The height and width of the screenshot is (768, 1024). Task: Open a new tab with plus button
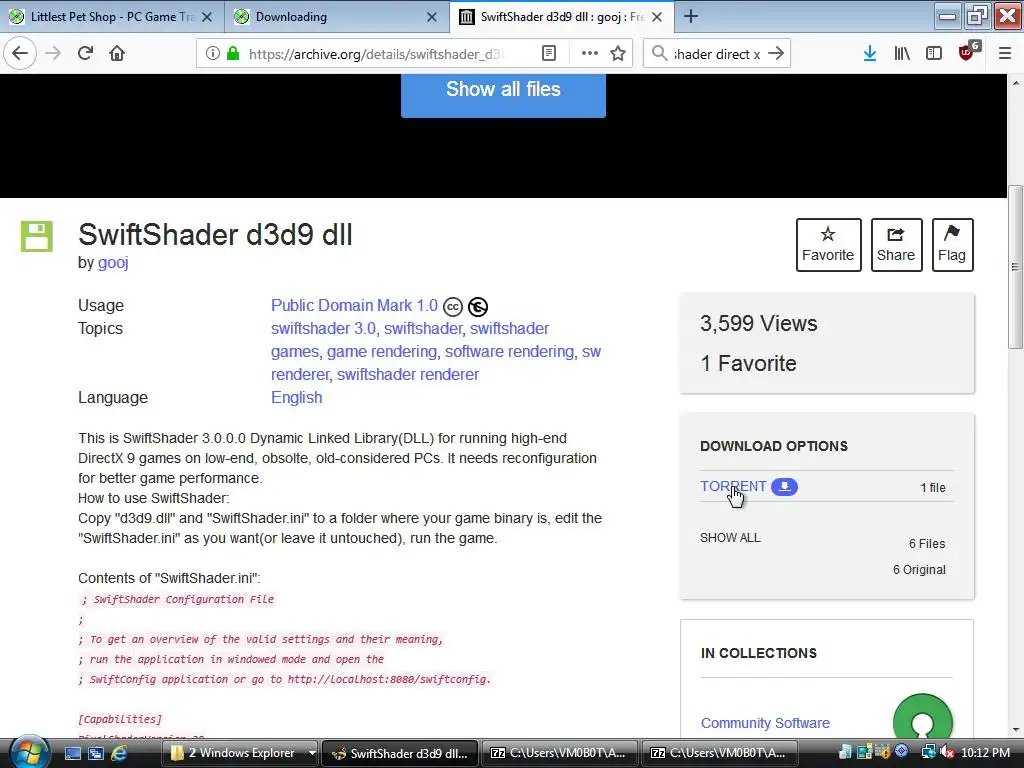(x=691, y=16)
